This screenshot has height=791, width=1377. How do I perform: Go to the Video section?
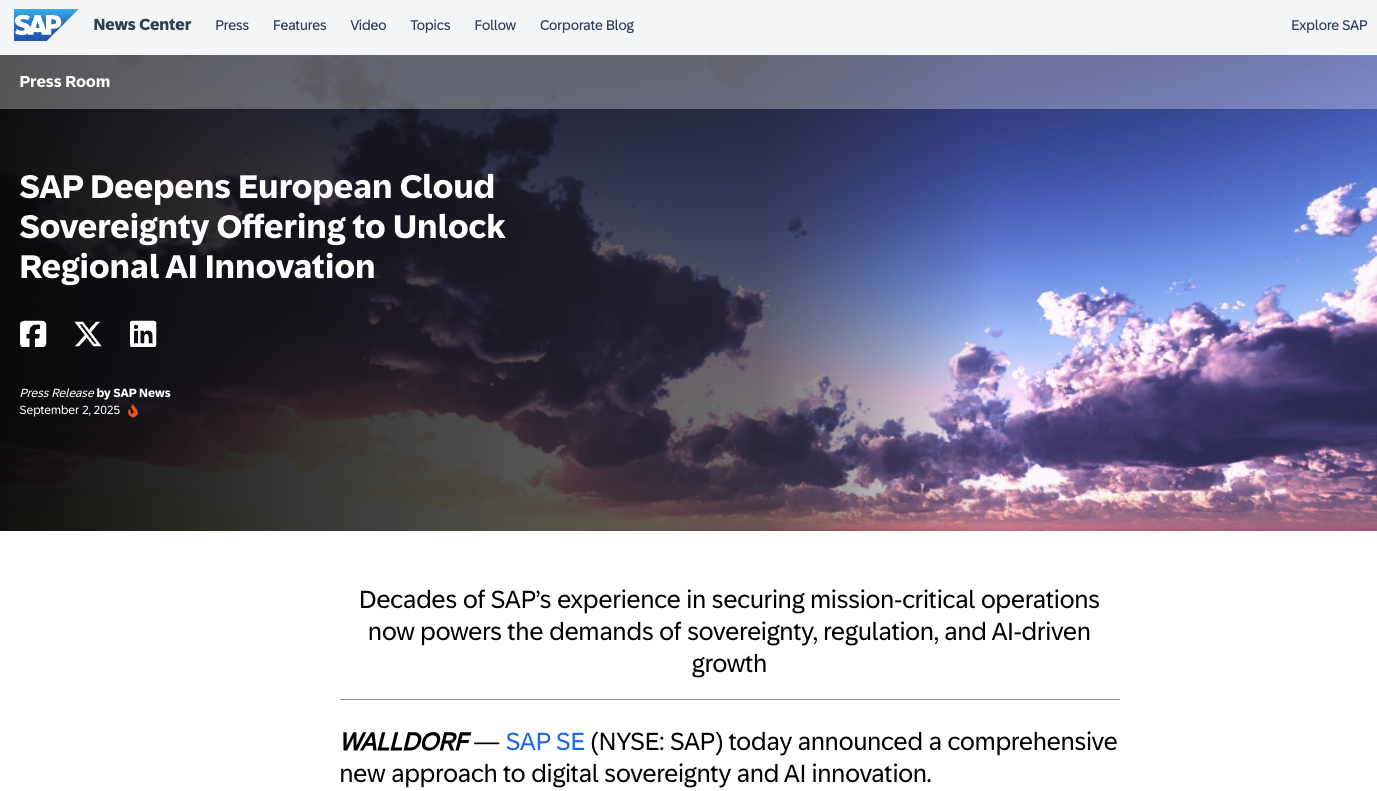[x=368, y=25]
